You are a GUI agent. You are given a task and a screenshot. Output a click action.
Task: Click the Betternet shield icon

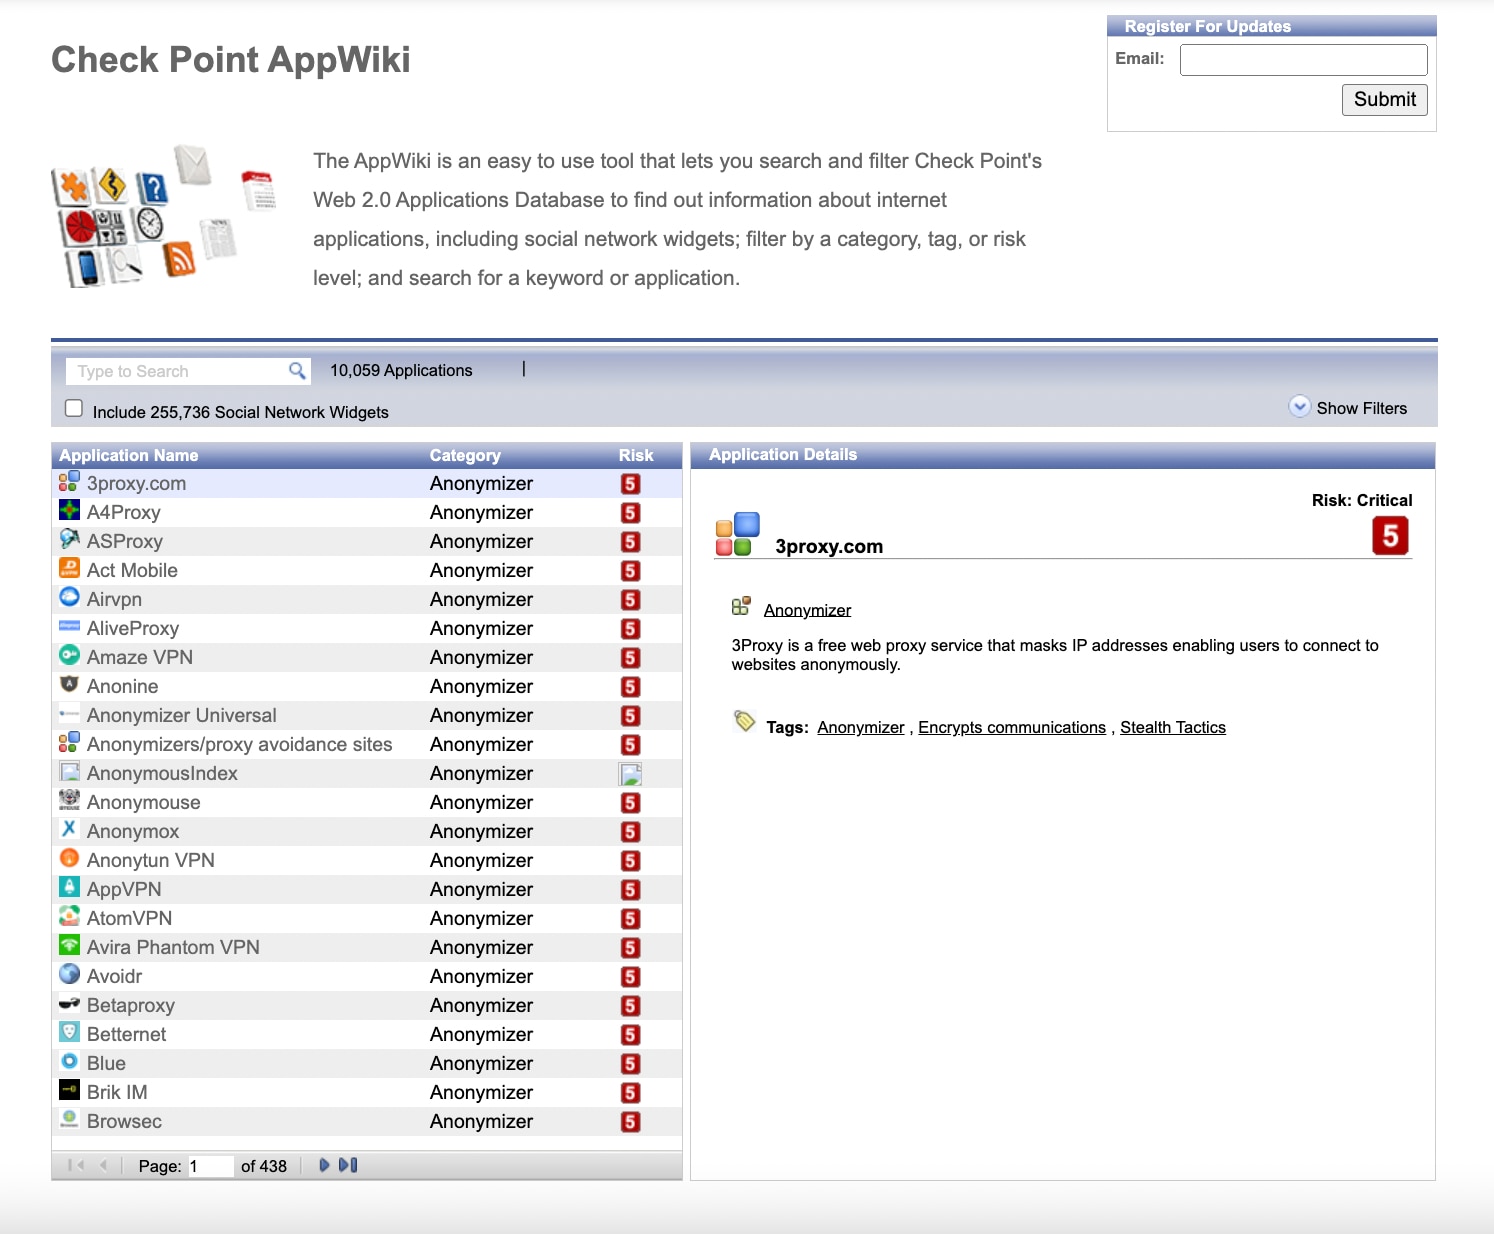coord(68,1033)
